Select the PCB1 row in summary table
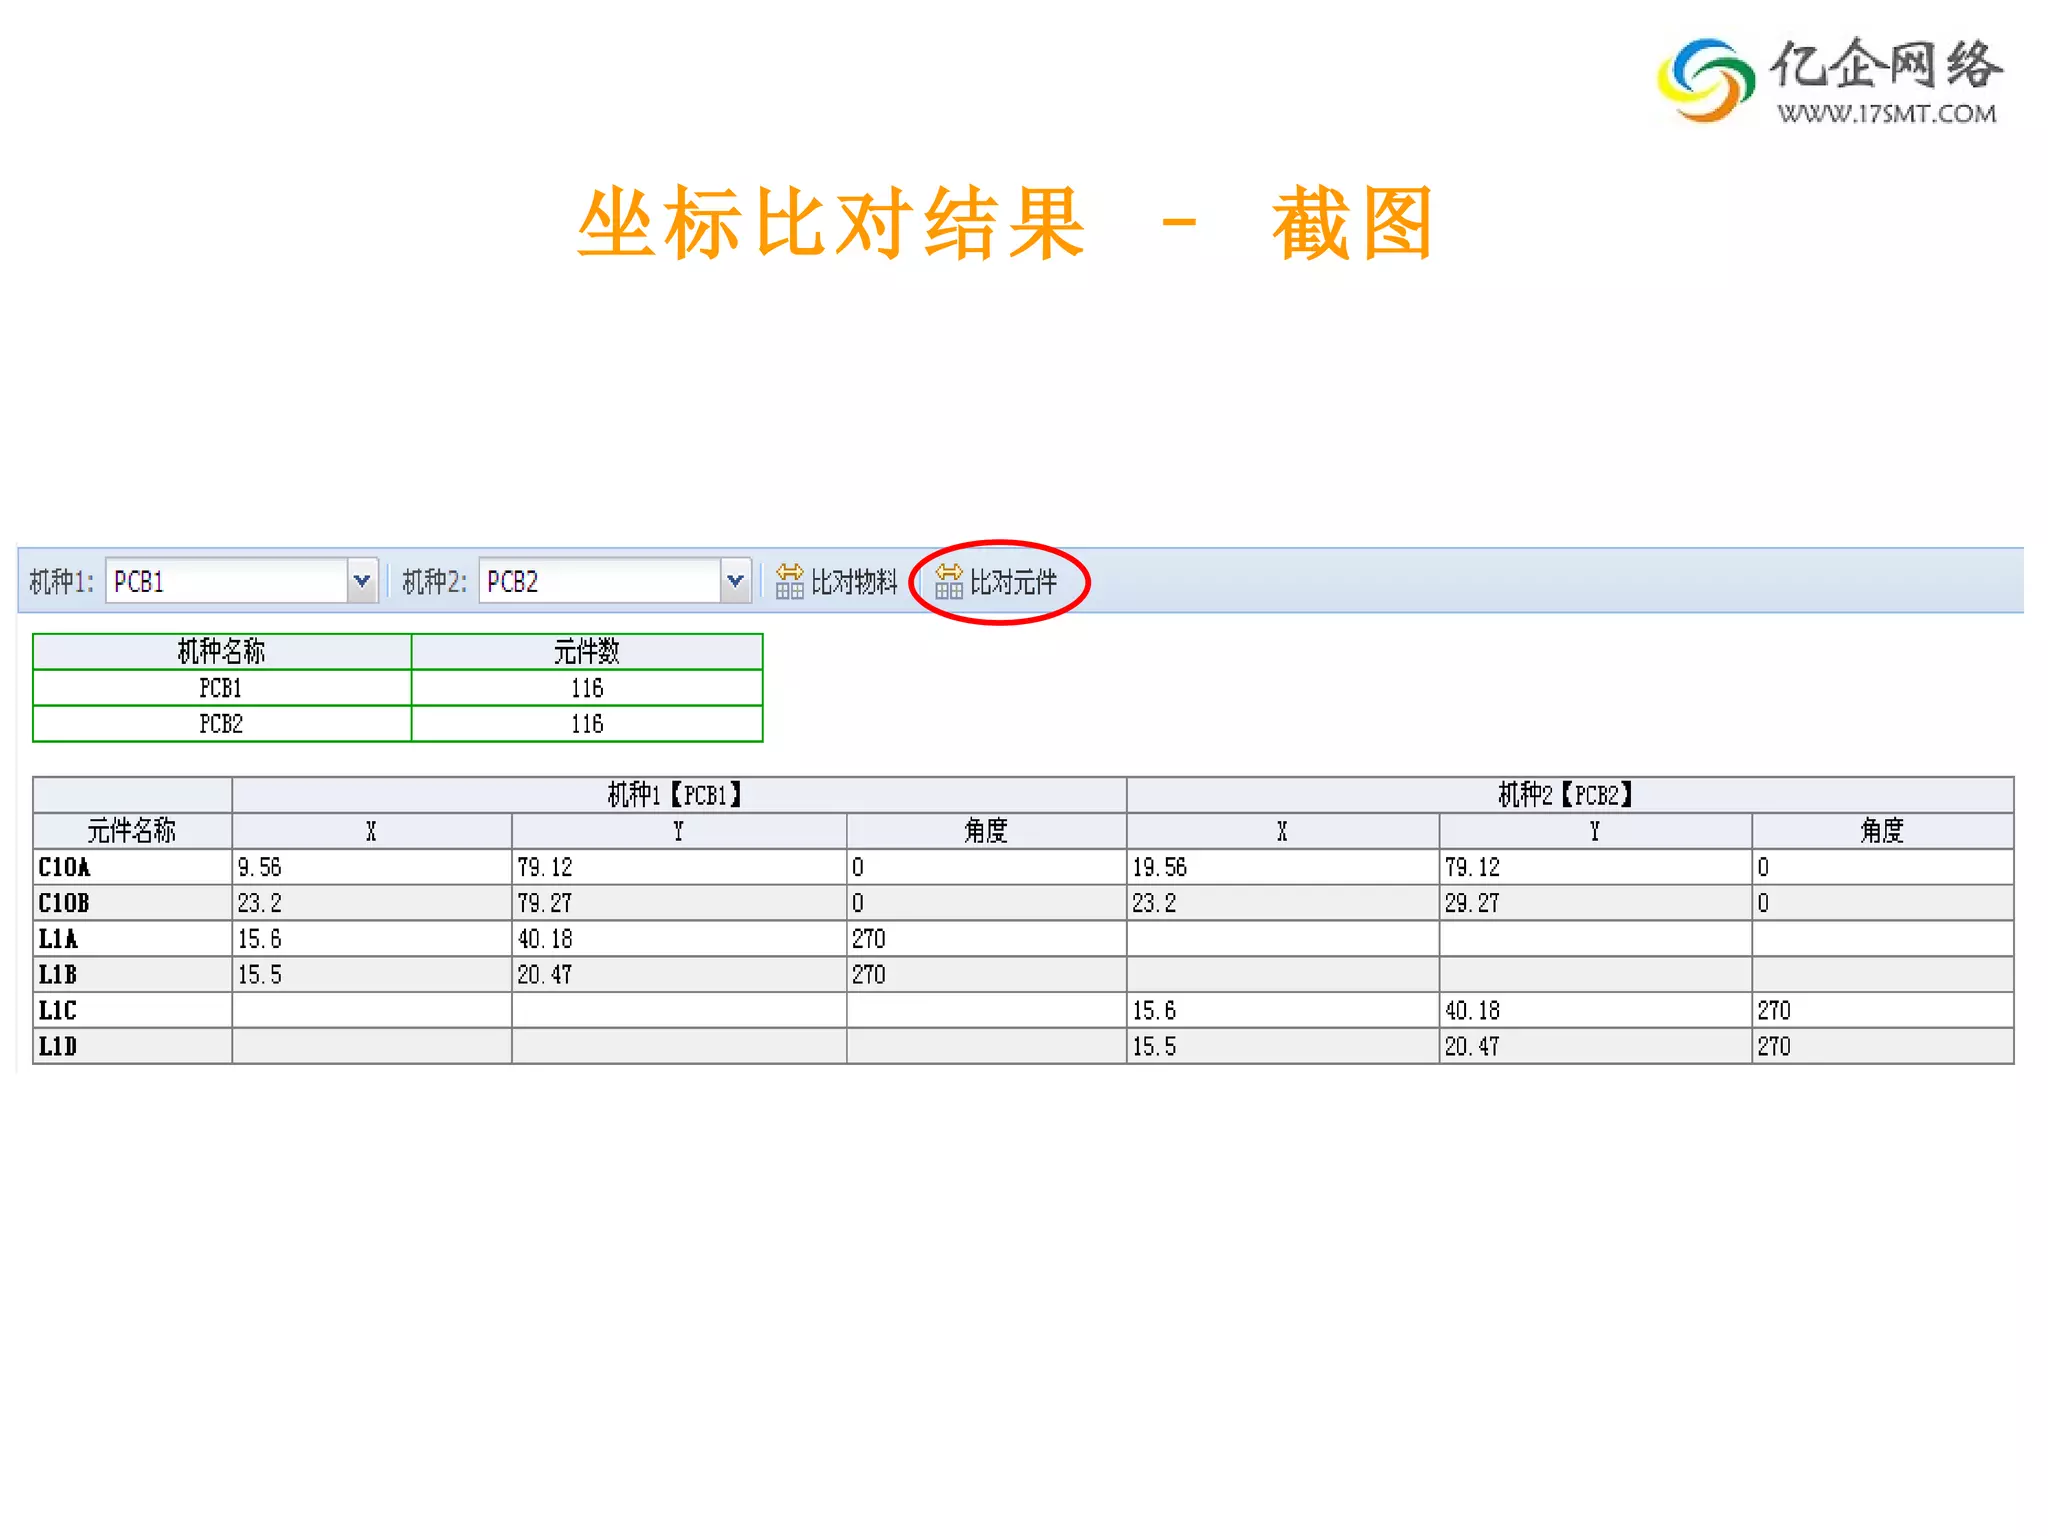The width and height of the screenshot is (2048, 1536). [398, 688]
